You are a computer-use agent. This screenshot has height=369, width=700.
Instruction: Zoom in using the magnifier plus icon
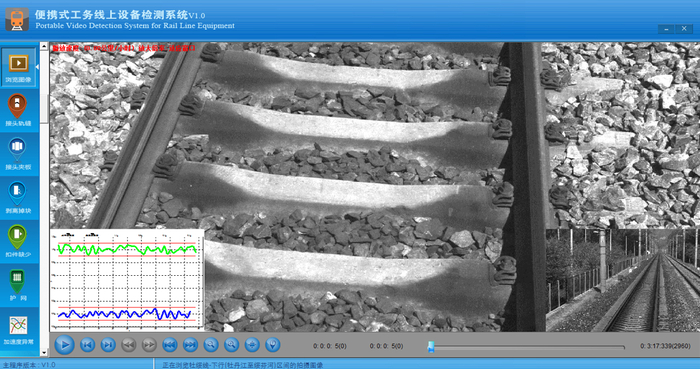click(231, 344)
